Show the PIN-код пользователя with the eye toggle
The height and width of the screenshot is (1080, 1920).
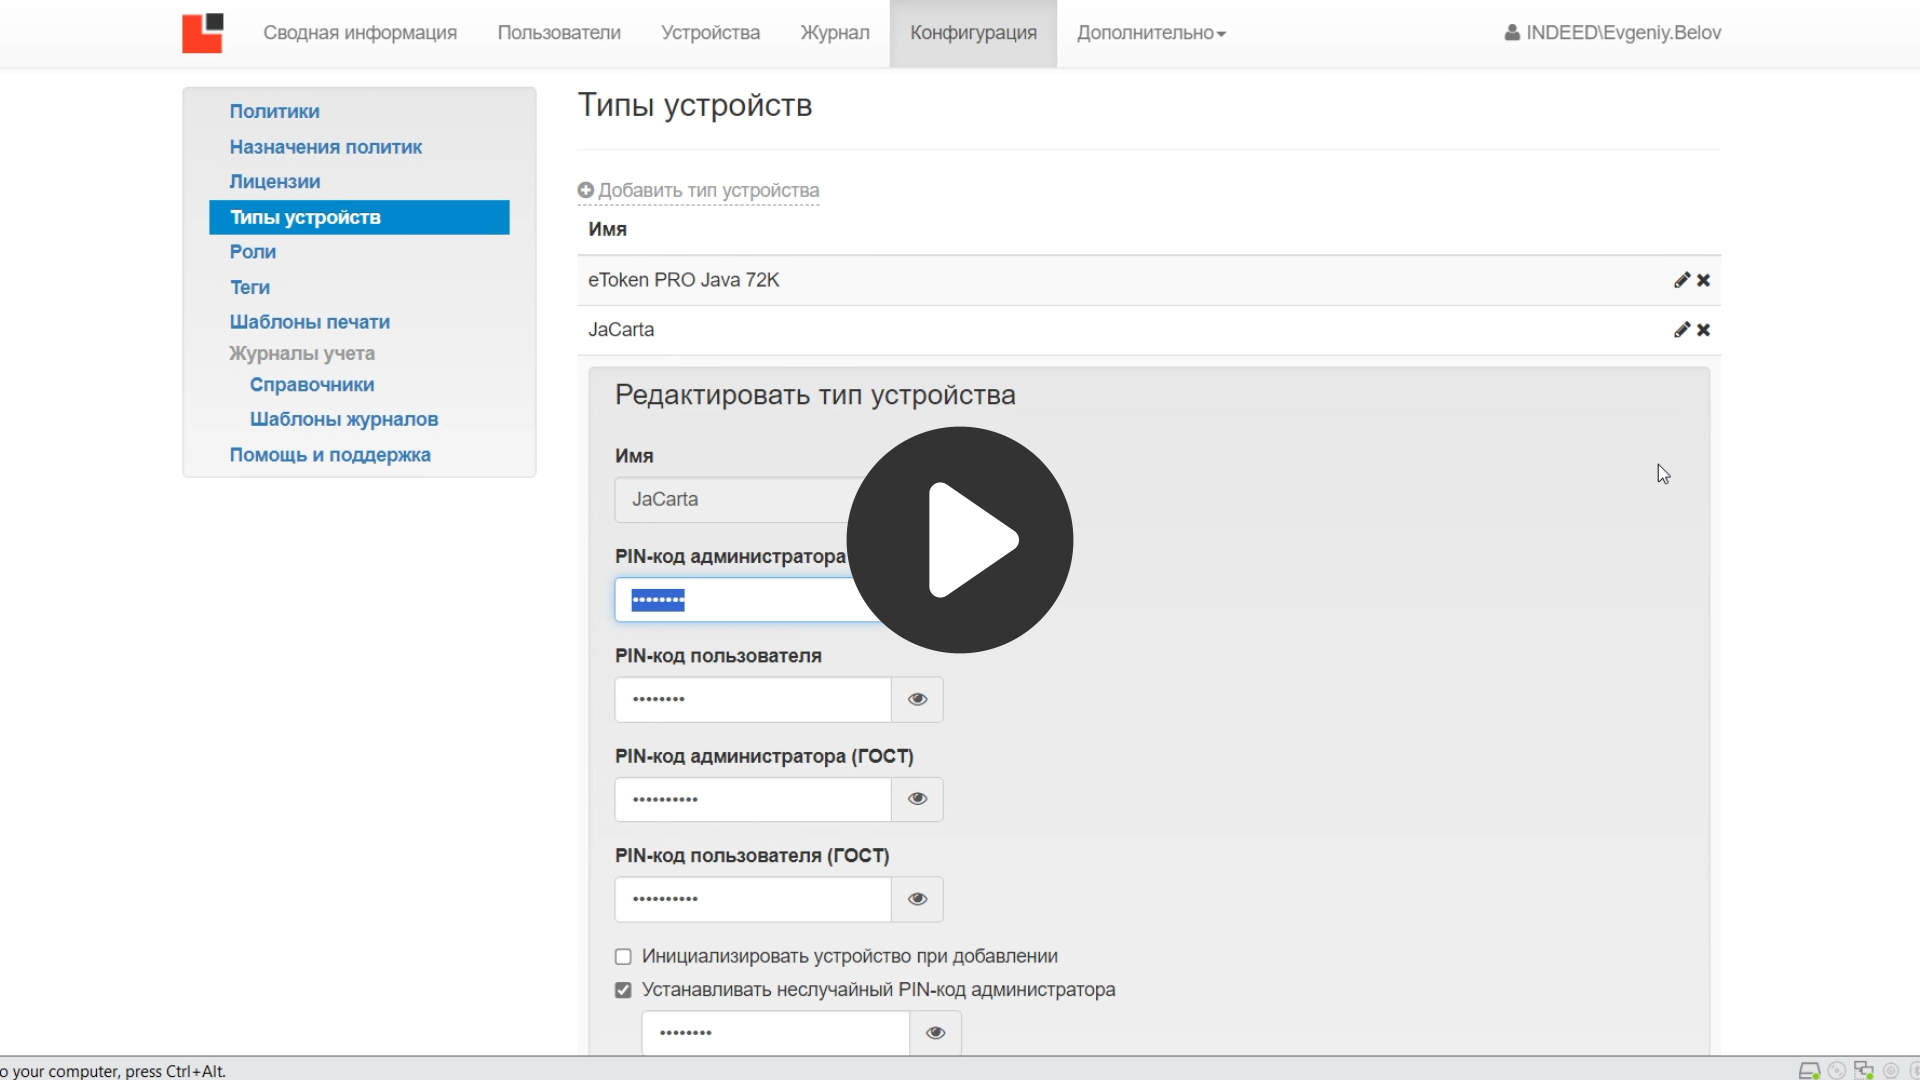pos(916,699)
